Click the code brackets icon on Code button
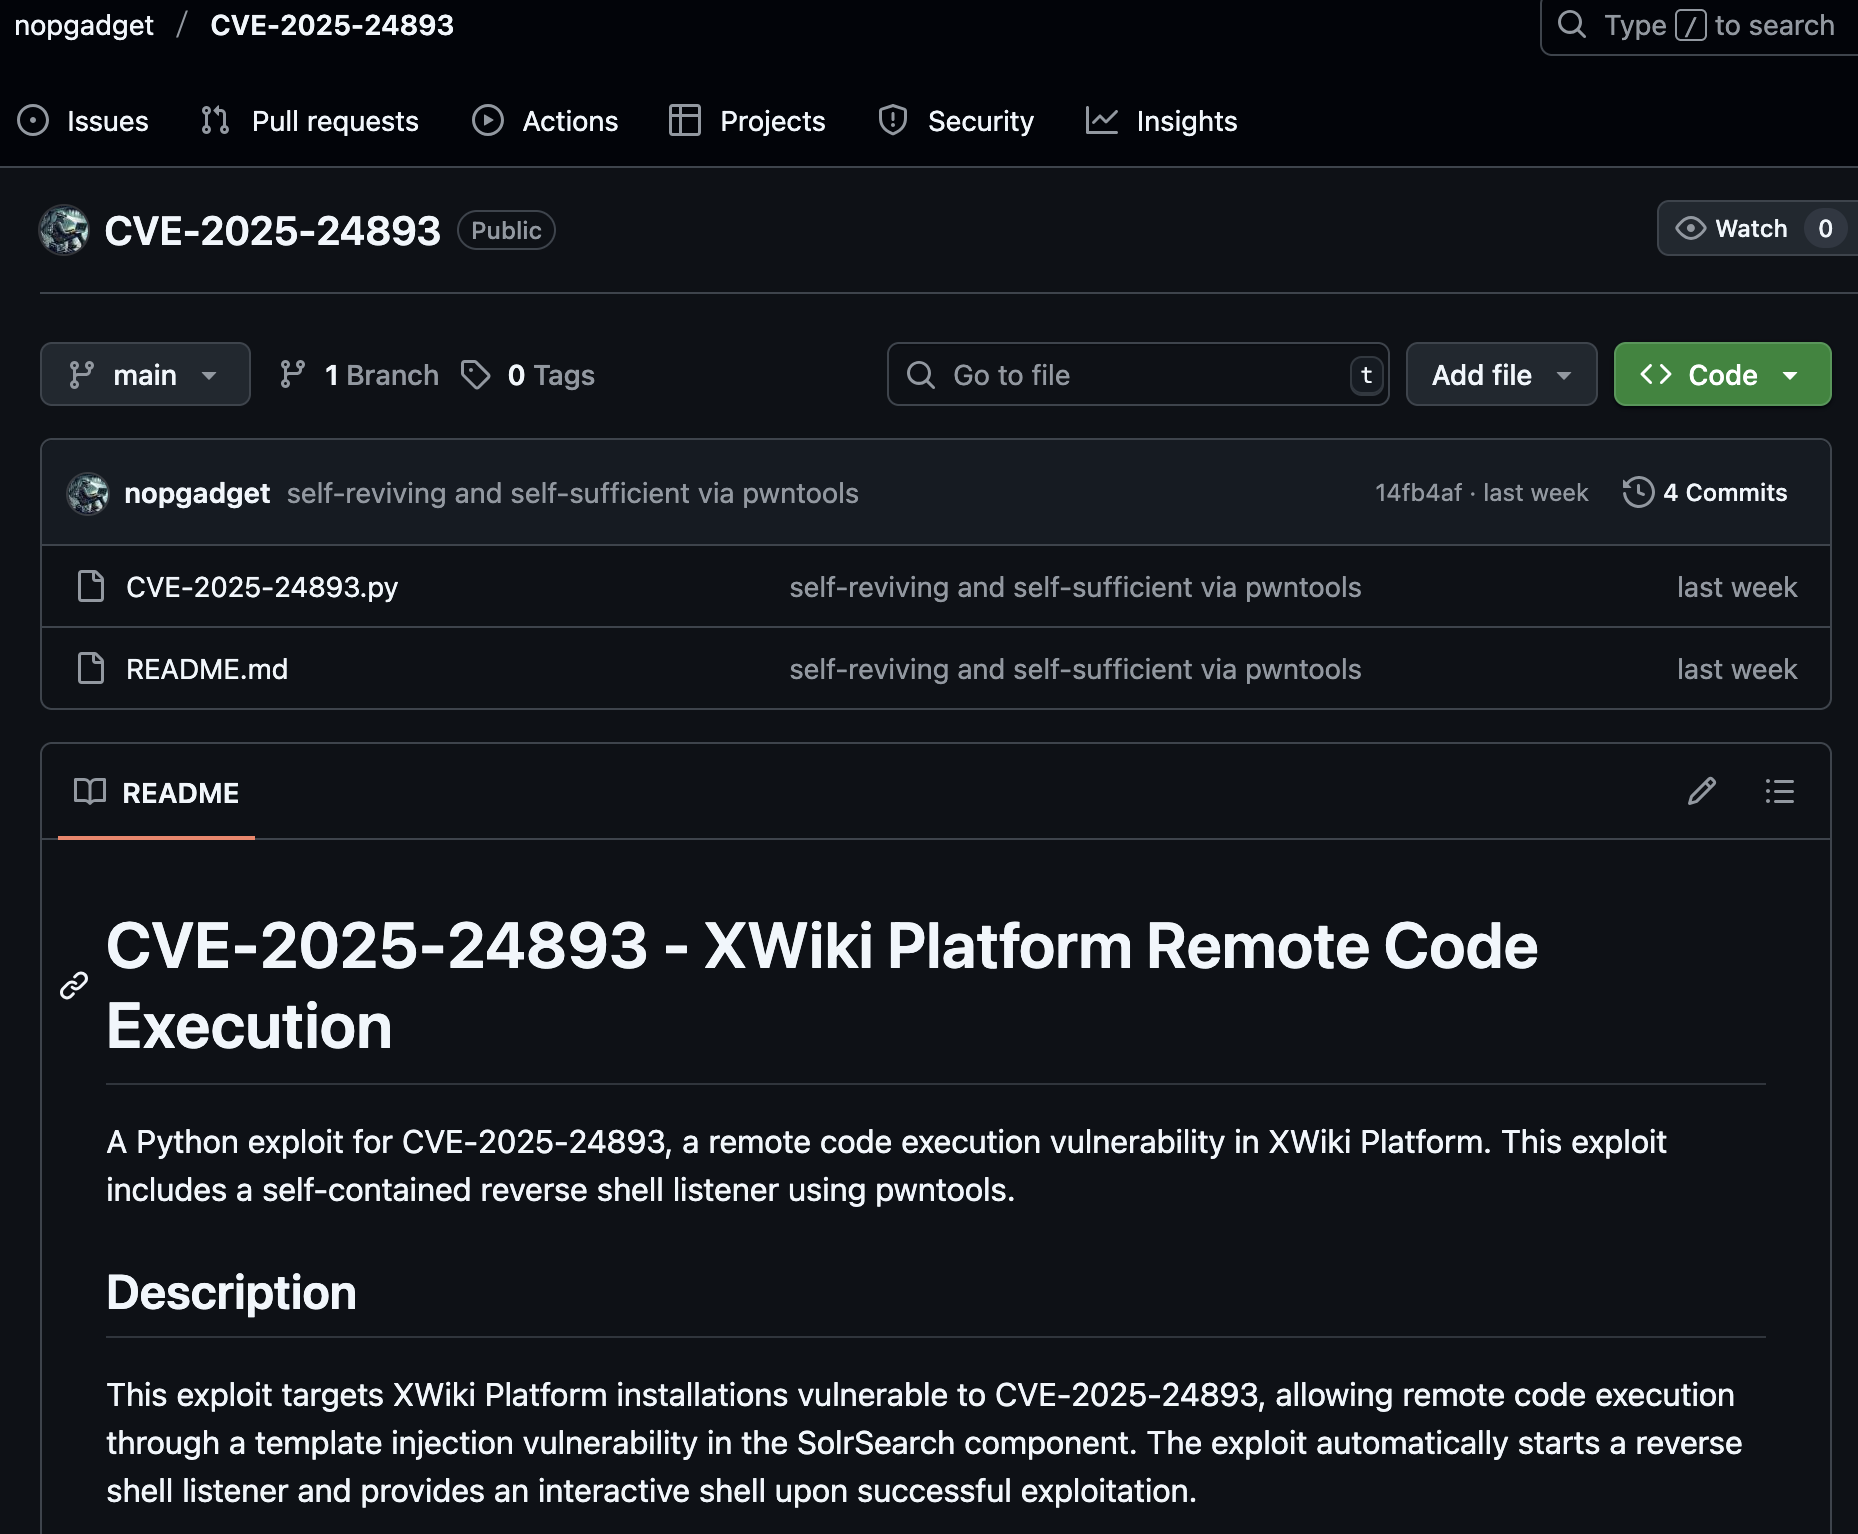Screen dimensions: 1858x1534 1656,374
